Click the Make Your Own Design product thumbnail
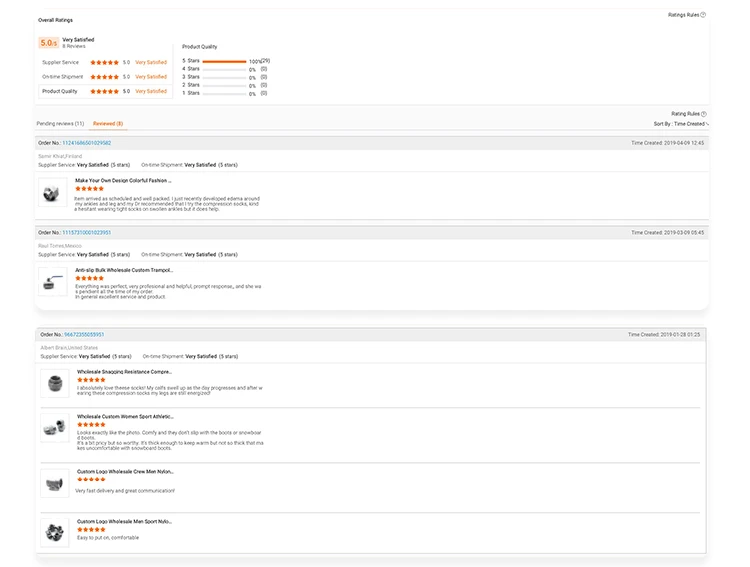 point(52,192)
